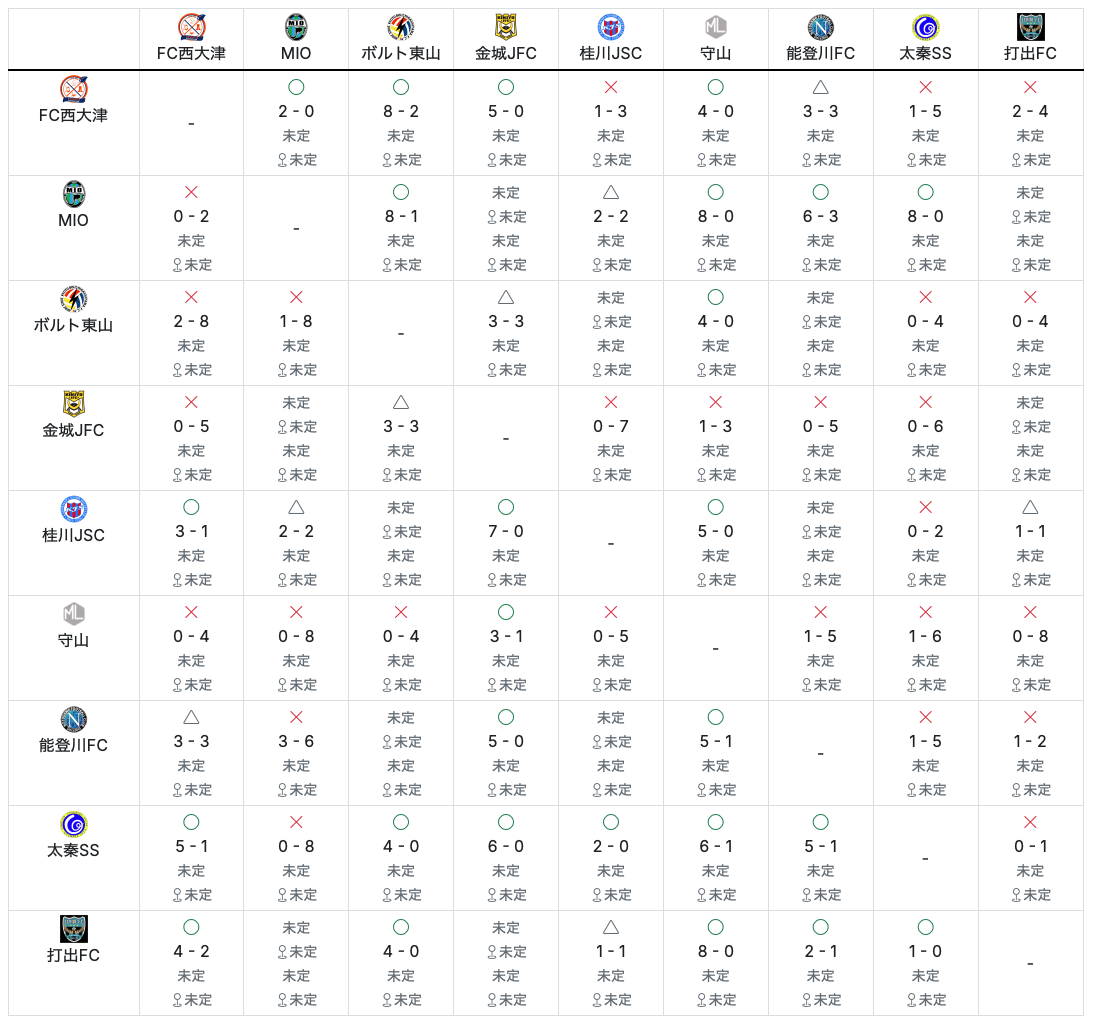
Task: Select the 能登川FC logo in the row header
Action: pos(73,720)
